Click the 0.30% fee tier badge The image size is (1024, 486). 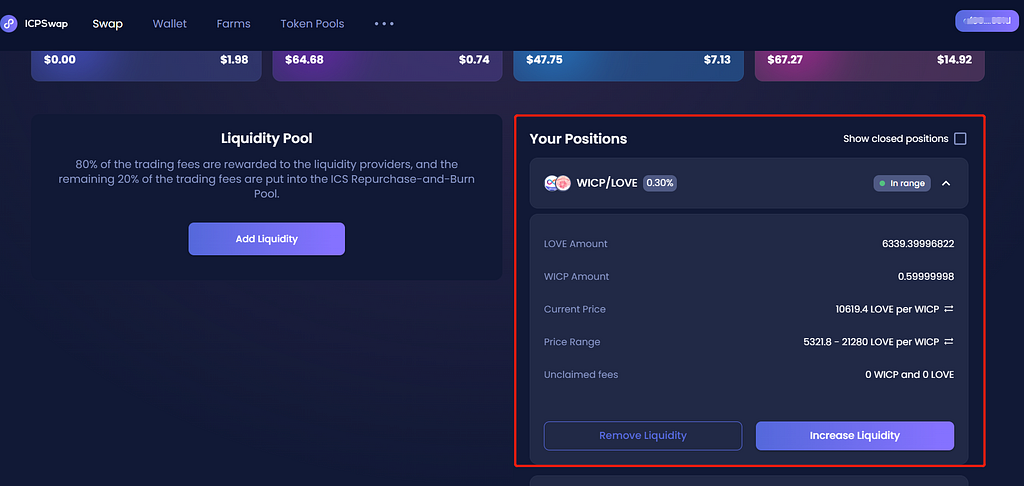[660, 184]
